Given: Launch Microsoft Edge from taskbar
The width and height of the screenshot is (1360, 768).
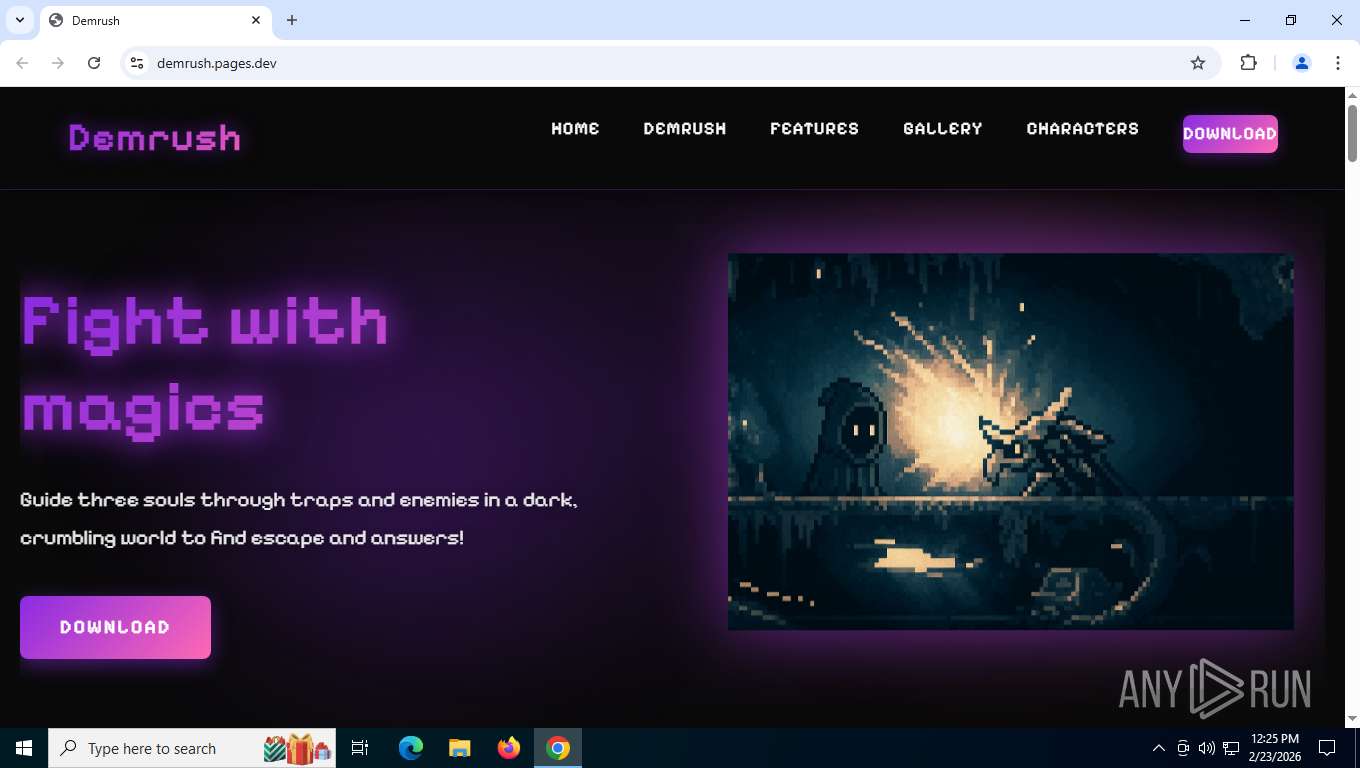Looking at the screenshot, I should click(411, 748).
